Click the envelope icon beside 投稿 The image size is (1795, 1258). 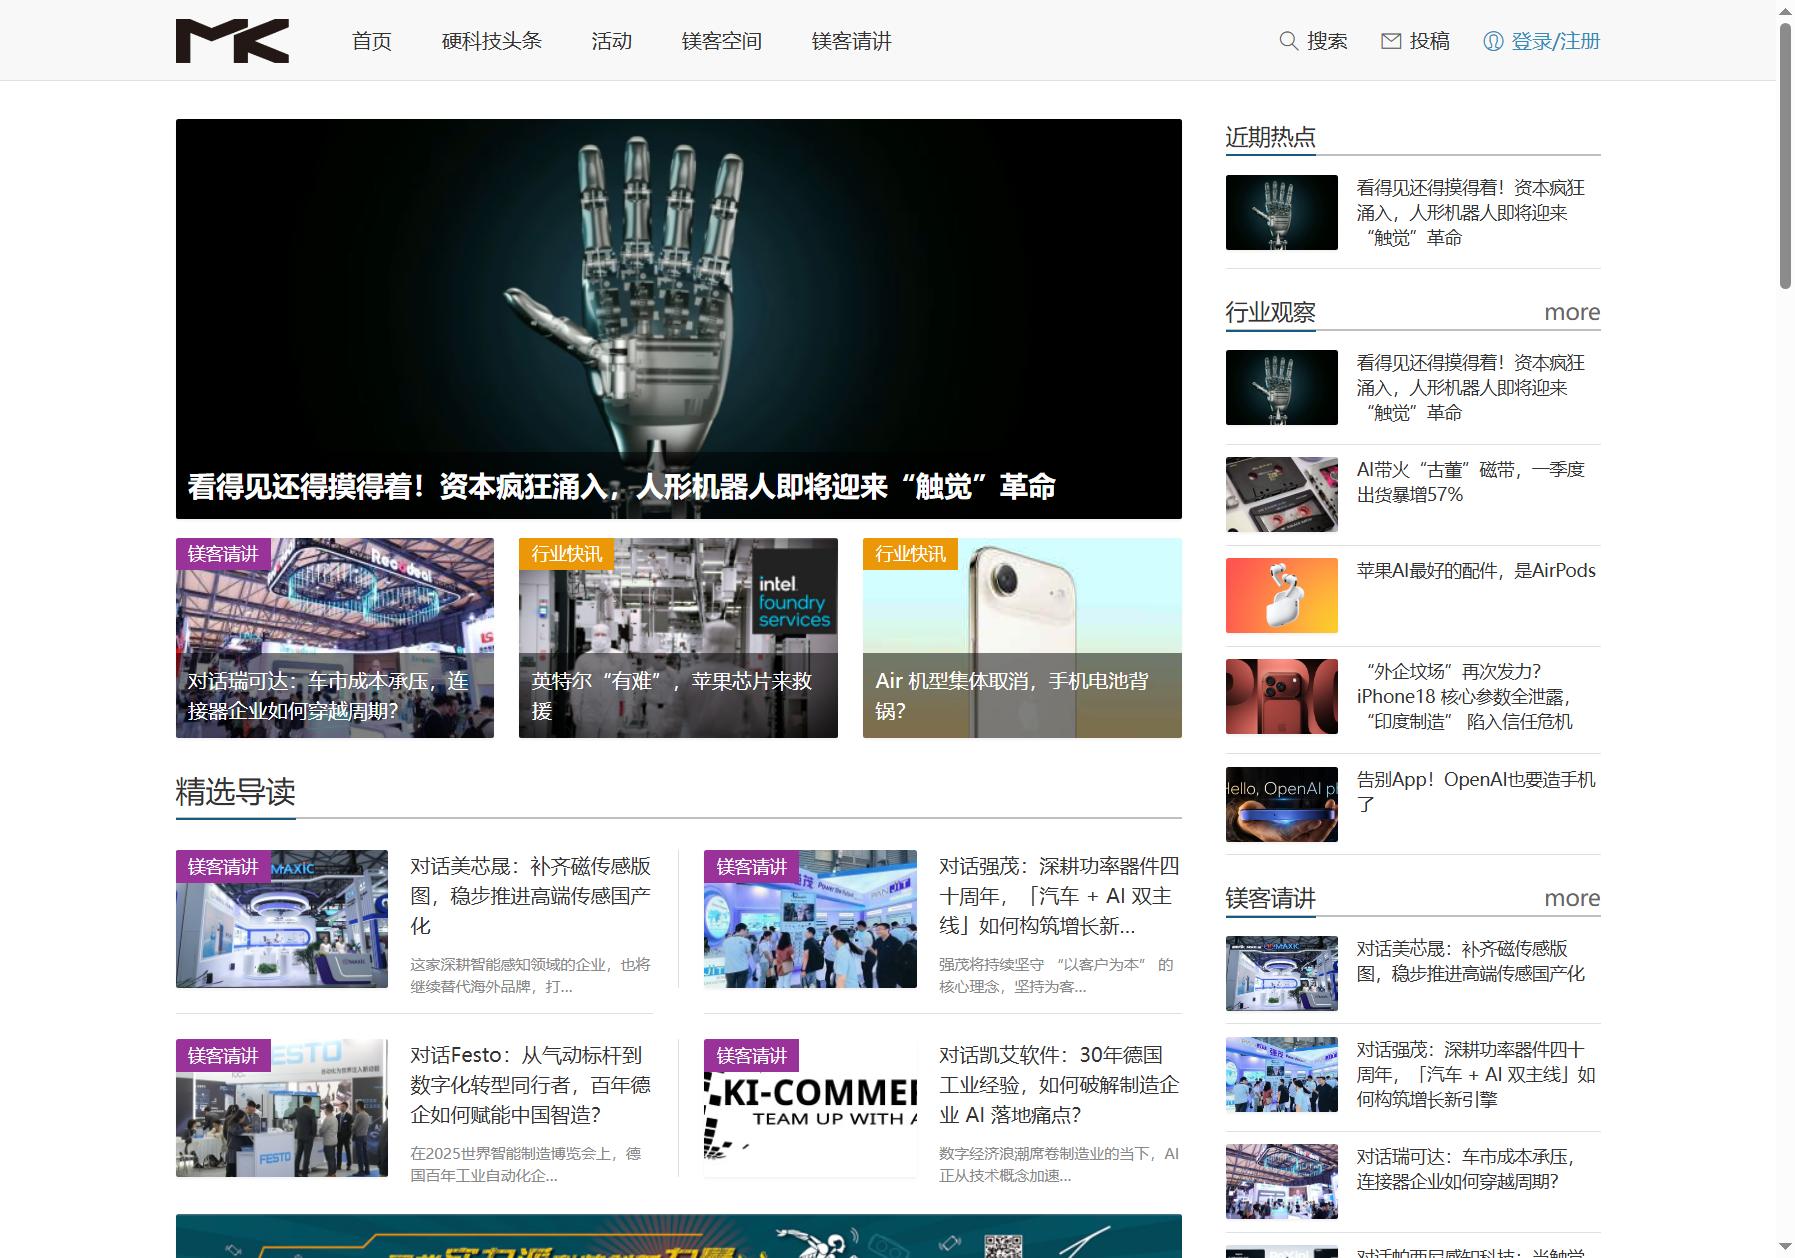(x=1391, y=41)
